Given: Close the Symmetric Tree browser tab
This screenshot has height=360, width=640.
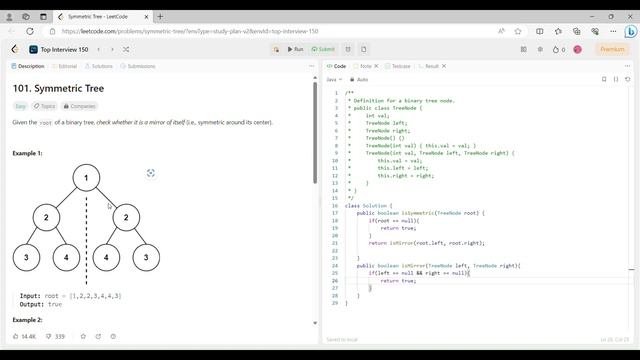Looking at the screenshot, I should 147,17.
